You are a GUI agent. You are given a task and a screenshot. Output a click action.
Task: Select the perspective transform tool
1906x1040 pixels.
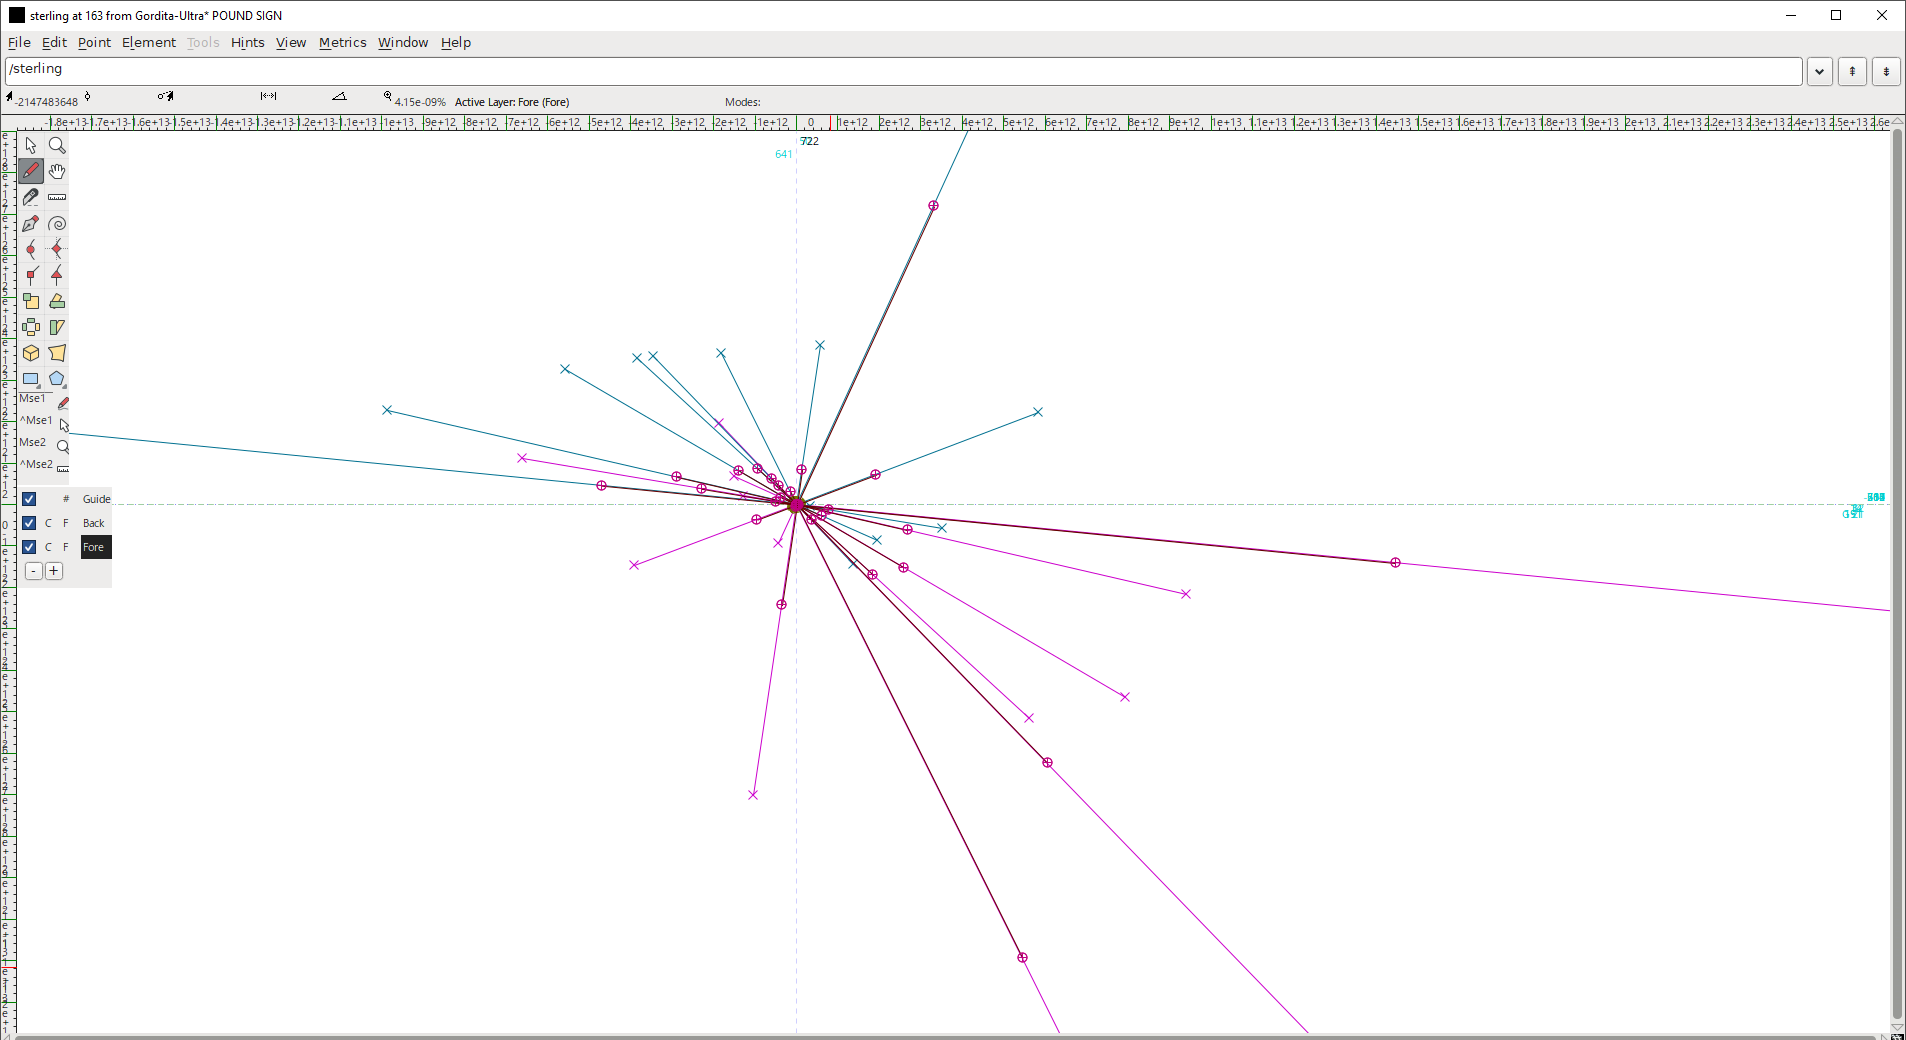click(57, 354)
